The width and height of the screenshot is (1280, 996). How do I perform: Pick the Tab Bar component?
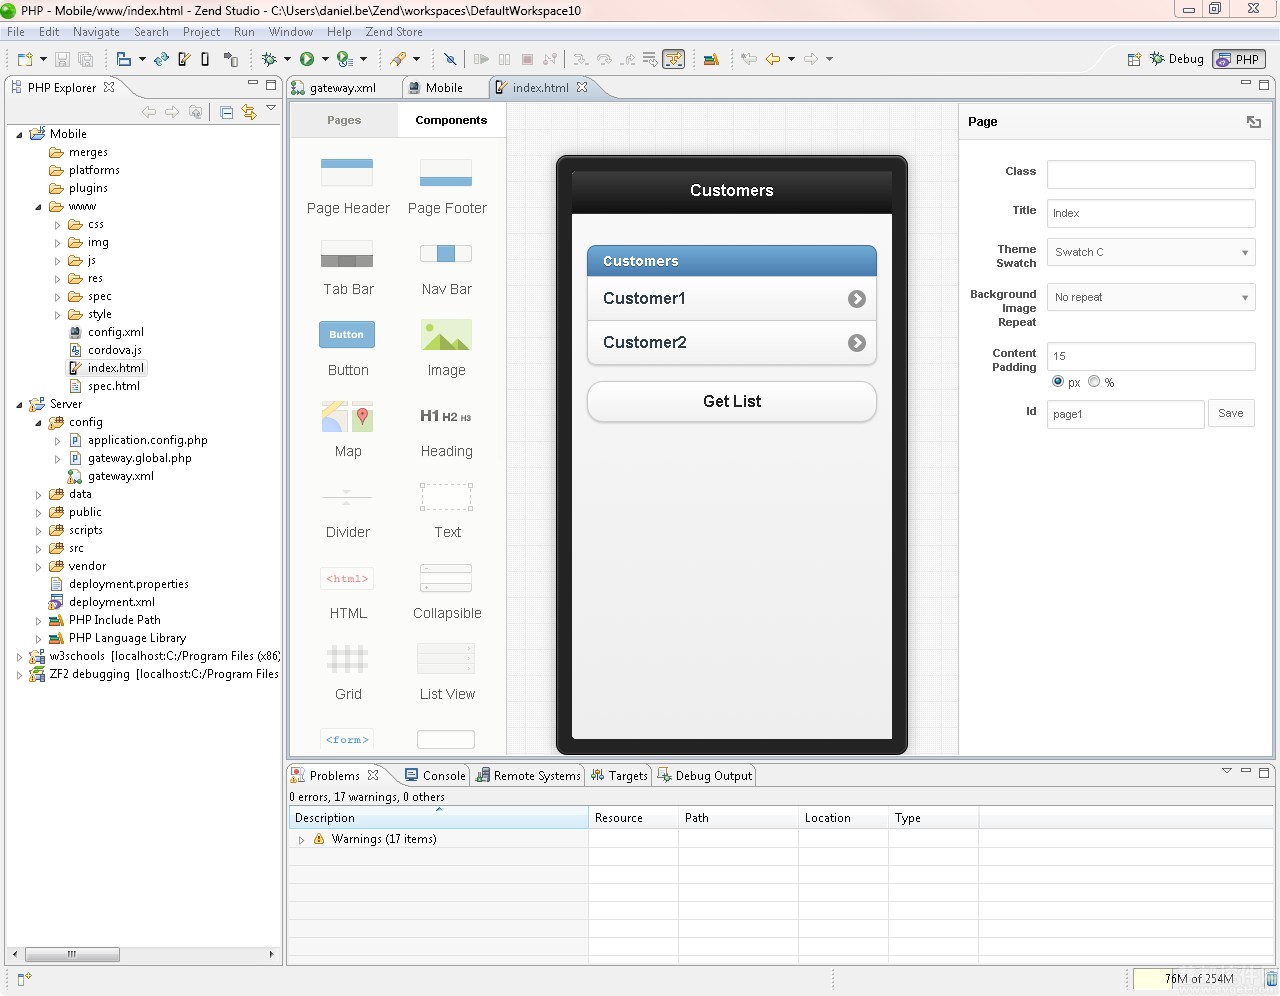tap(347, 268)
